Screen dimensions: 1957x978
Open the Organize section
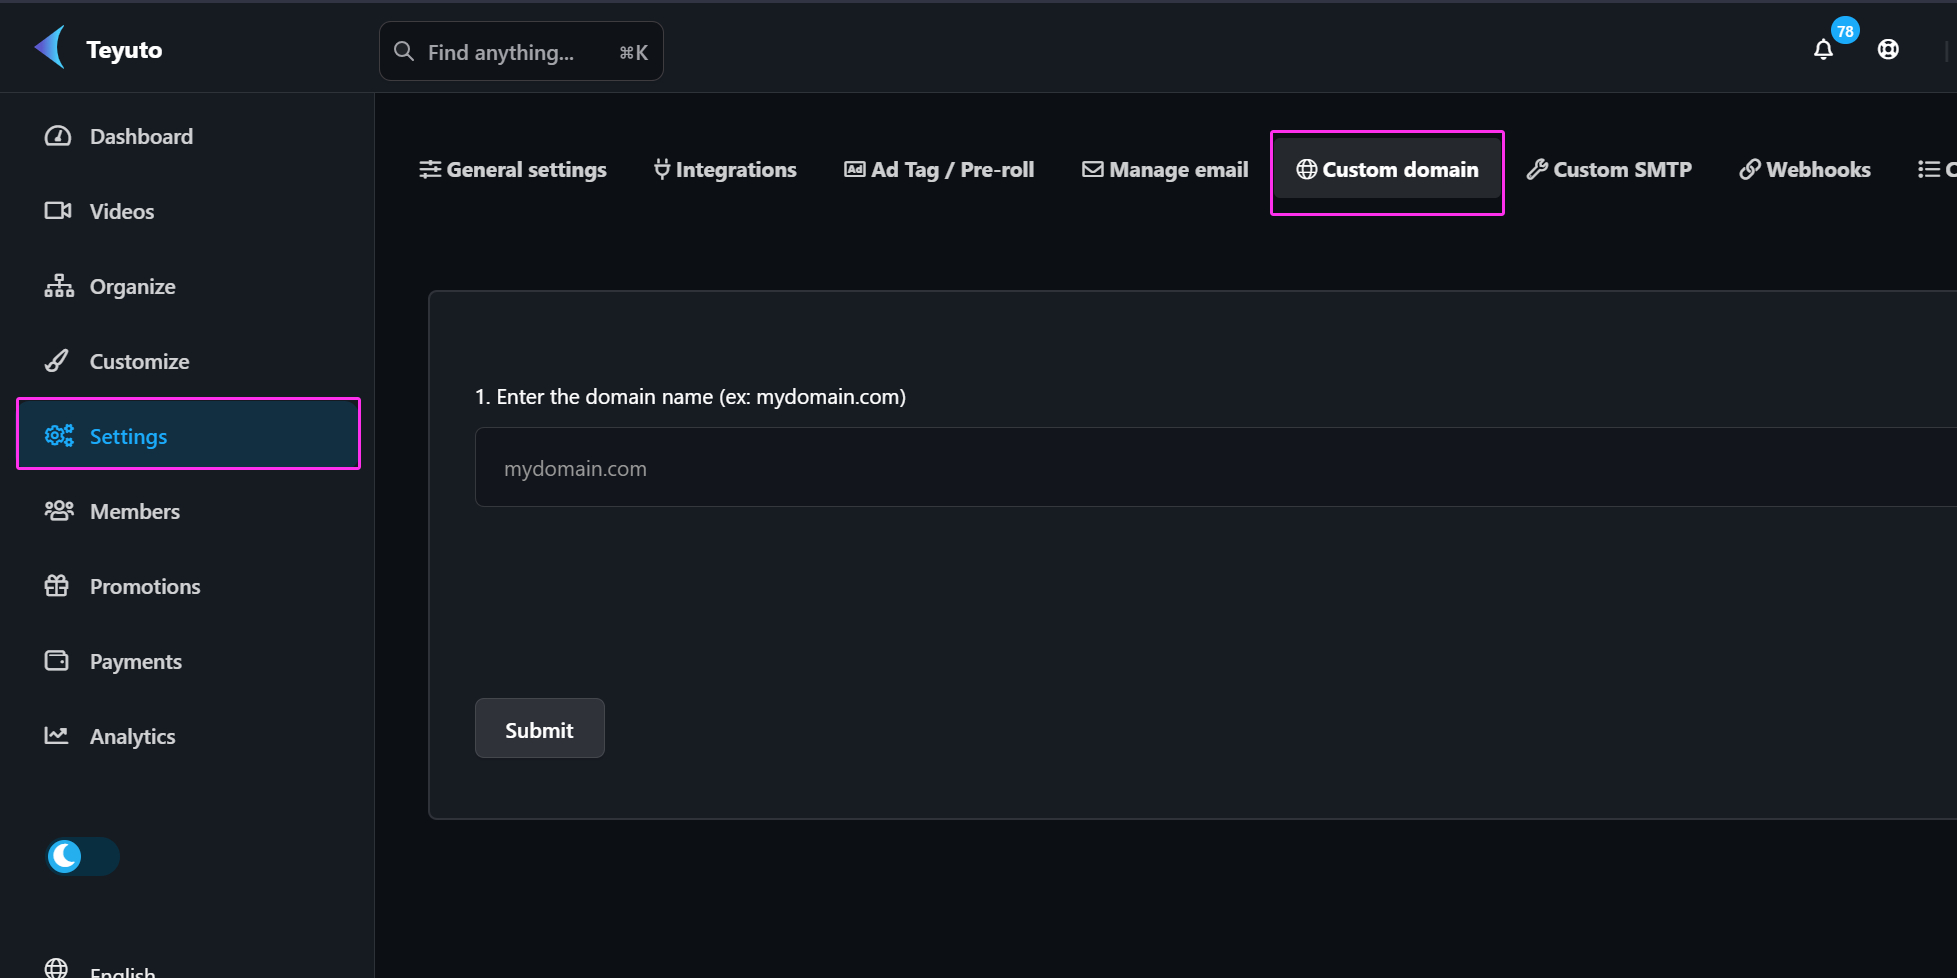pyautogui.click(x=132, y=287)
